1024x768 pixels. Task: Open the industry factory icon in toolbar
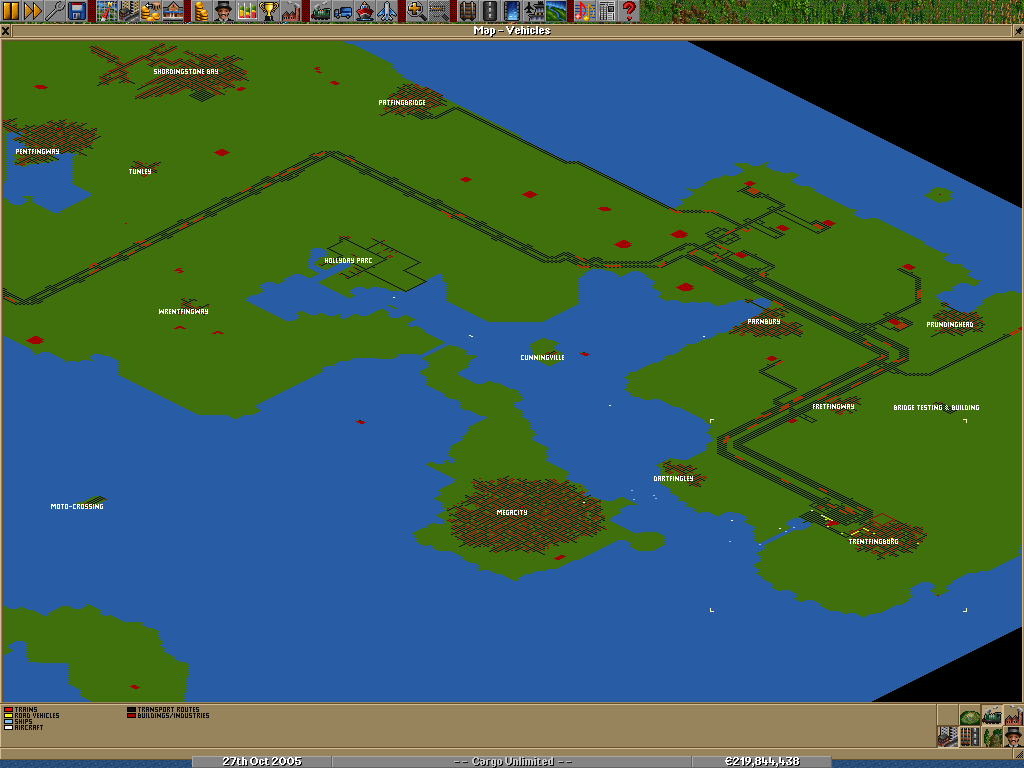point(291,11)
